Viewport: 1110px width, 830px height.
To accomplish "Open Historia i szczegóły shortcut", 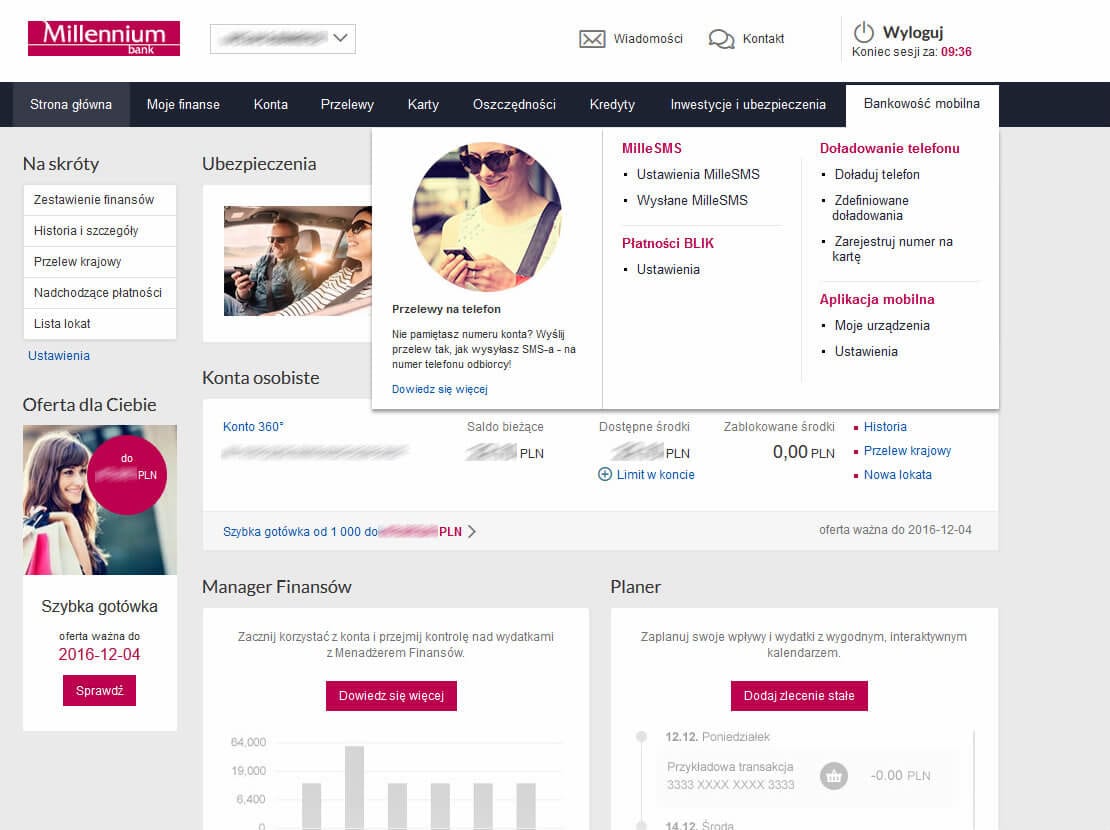I will [99, 231].
